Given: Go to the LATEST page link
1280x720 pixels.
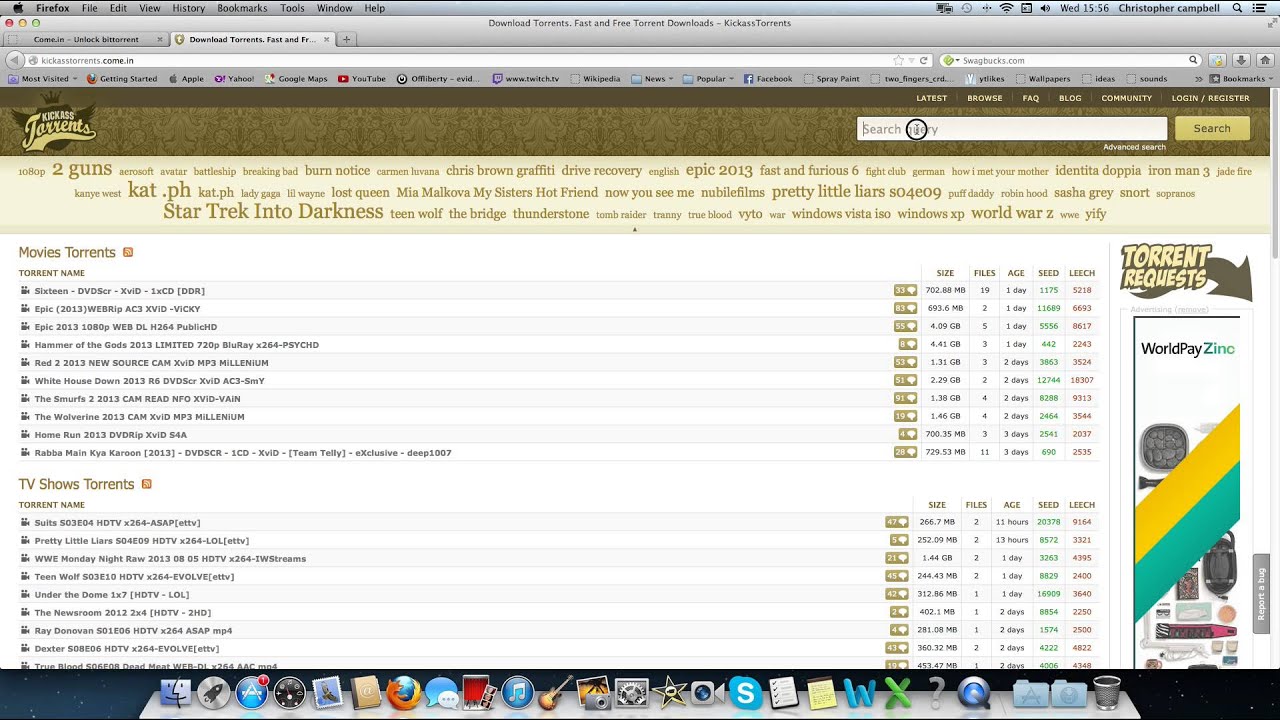Looking at the screenshot, I should [x=931, y=98].
